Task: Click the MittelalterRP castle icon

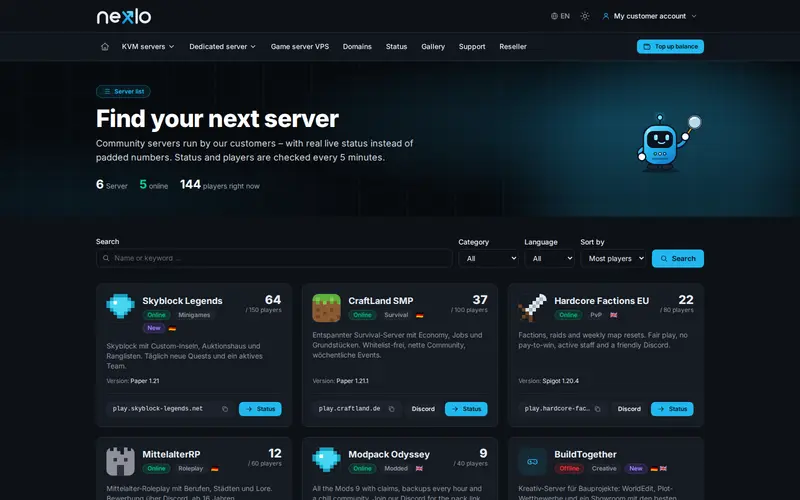Action: tap(120, 461)
